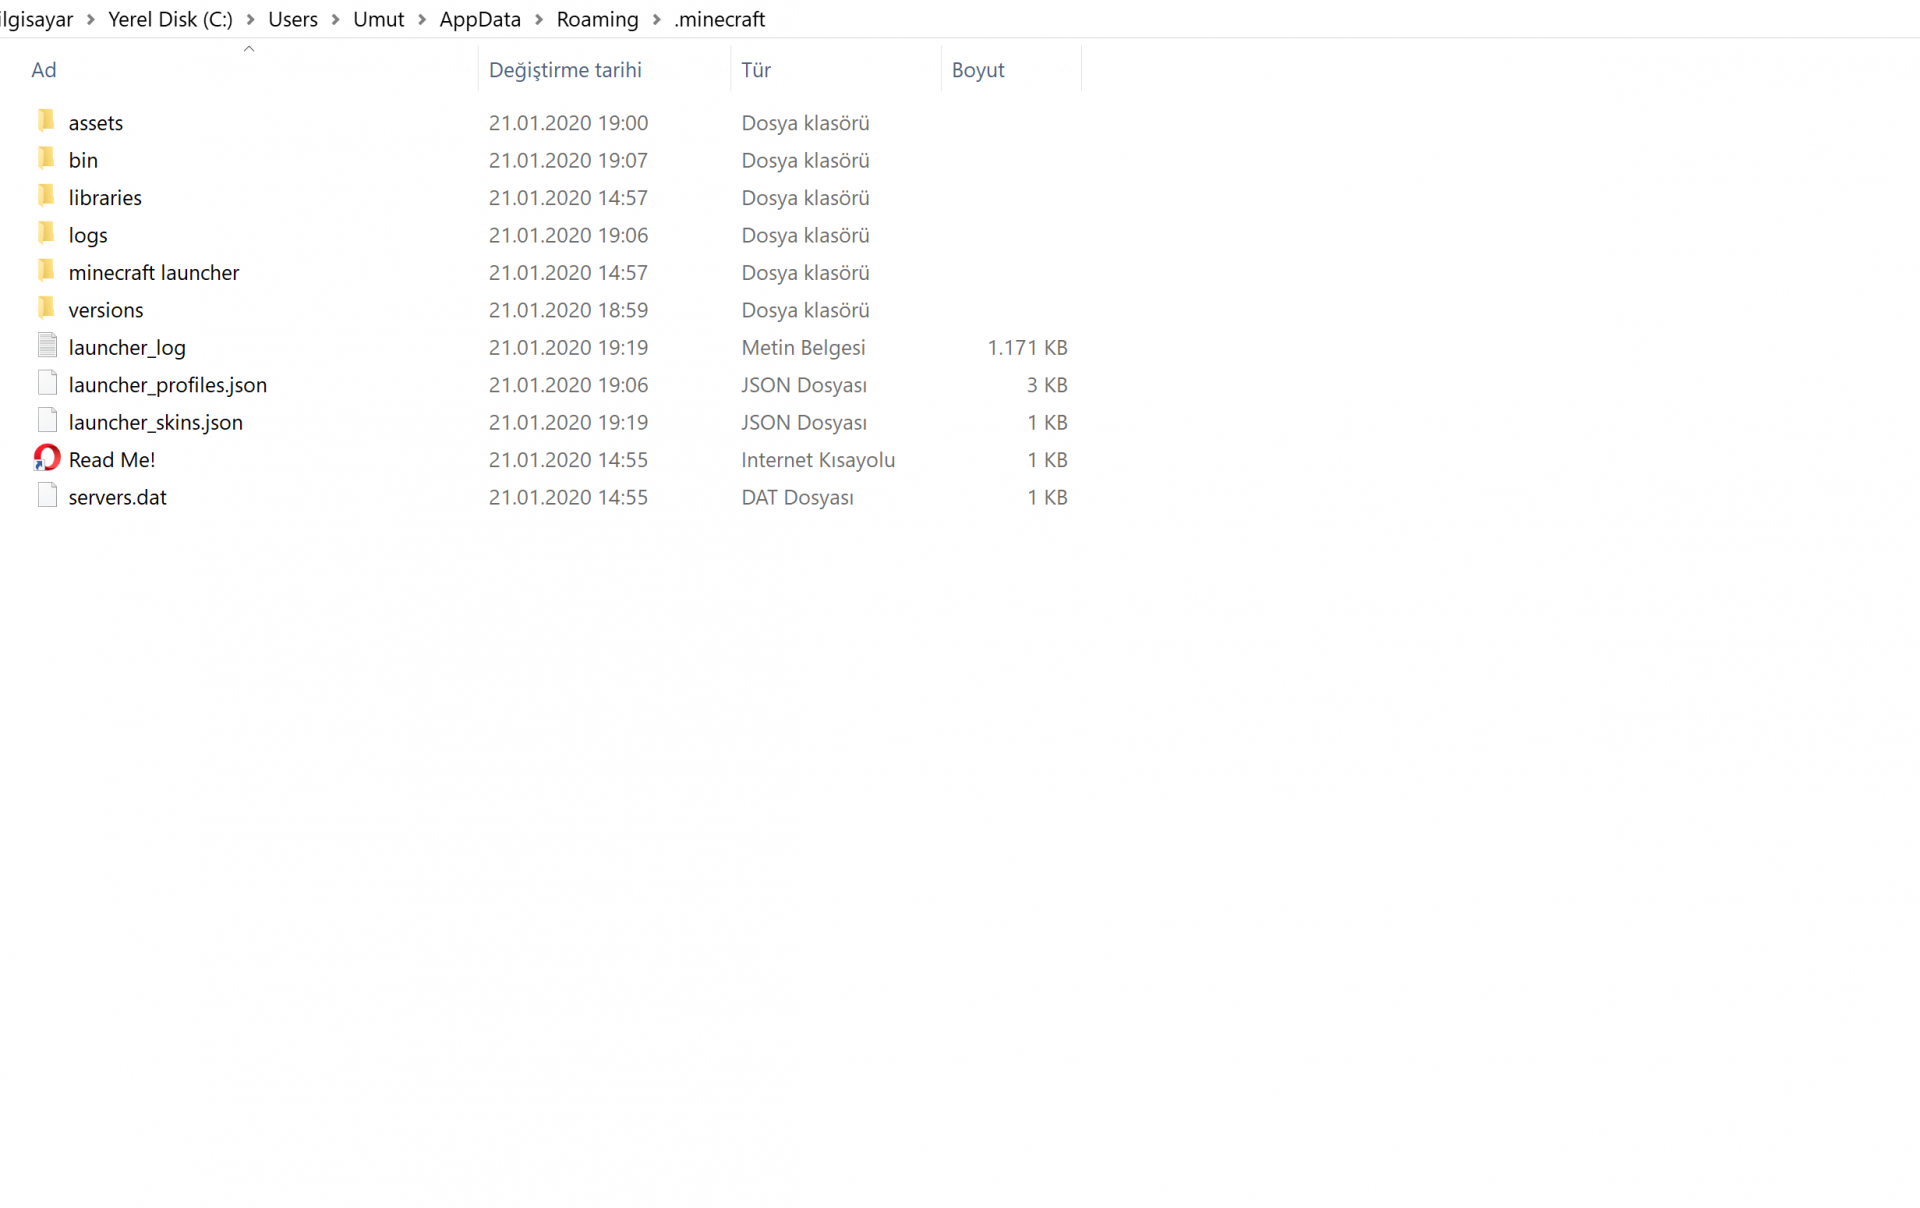Screen dimensions: 1920x1208
Task: Expand the breadcrumb chevron after AppData
Action: click(539, 20)
